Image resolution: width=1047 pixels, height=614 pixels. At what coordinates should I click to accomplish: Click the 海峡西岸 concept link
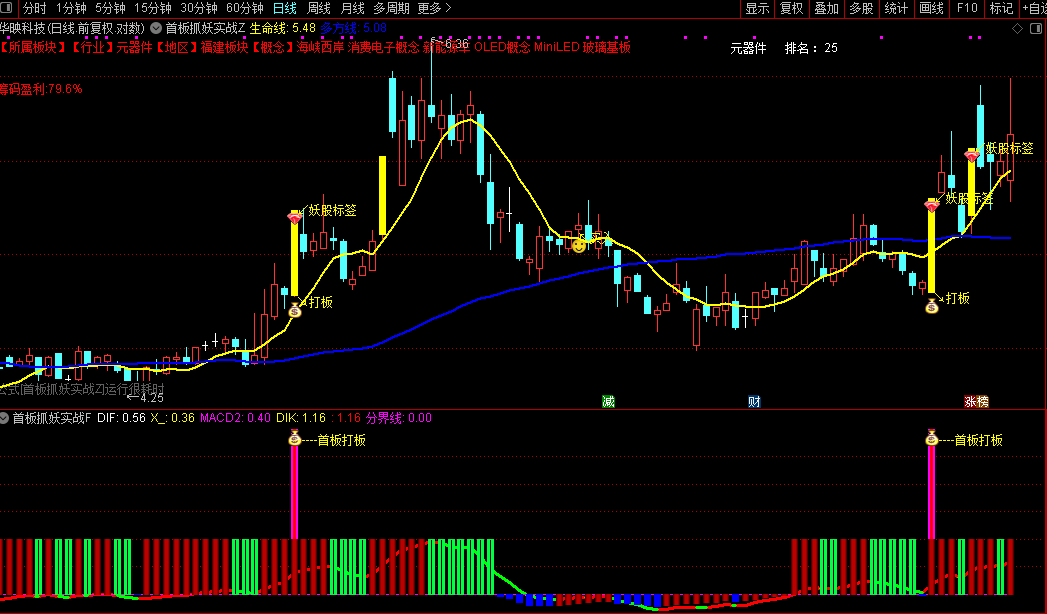(321, 47)
